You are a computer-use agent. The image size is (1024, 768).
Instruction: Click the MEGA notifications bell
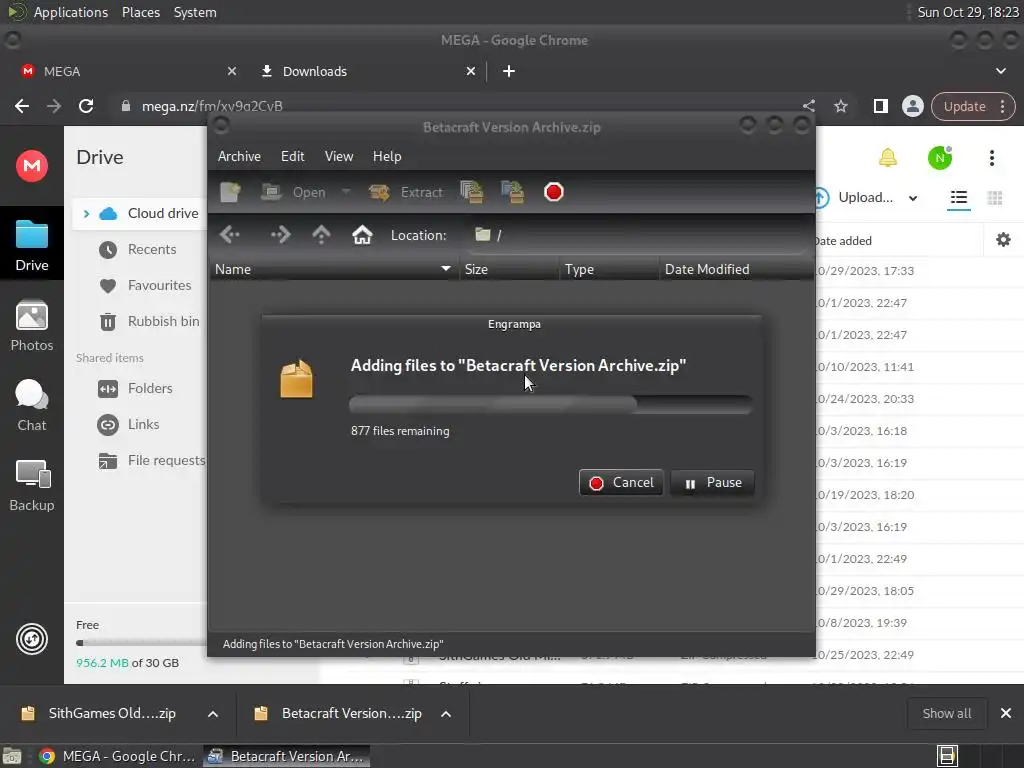(888, 157)
